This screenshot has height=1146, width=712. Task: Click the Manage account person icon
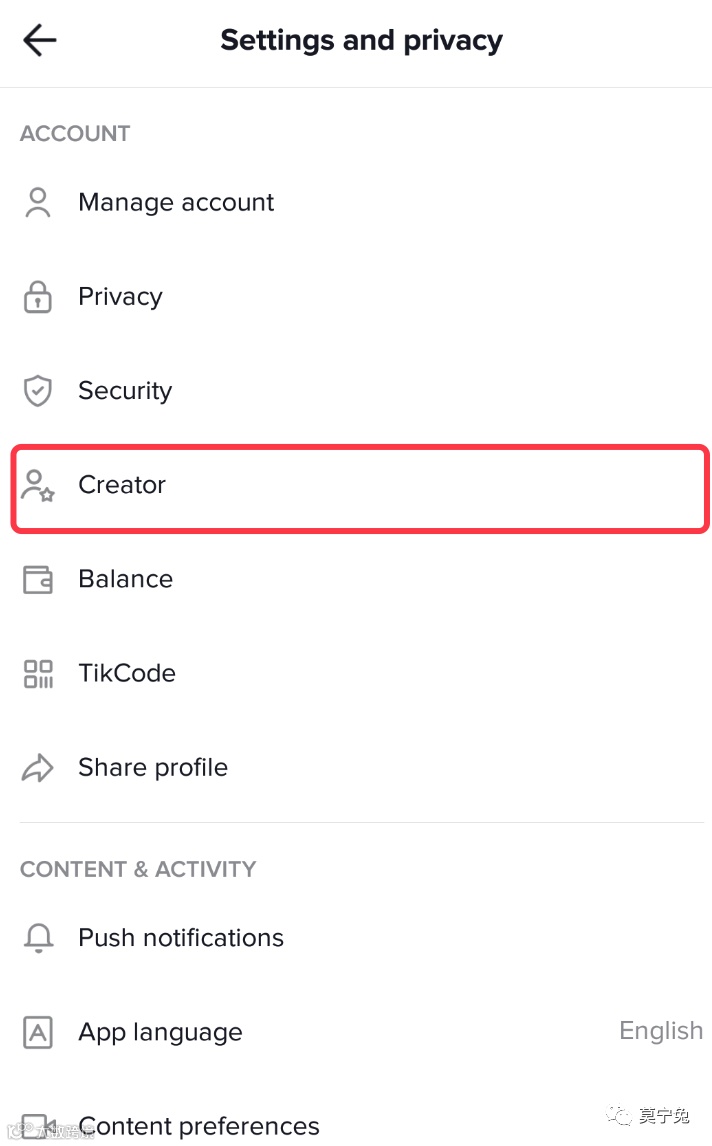[38, 202]
